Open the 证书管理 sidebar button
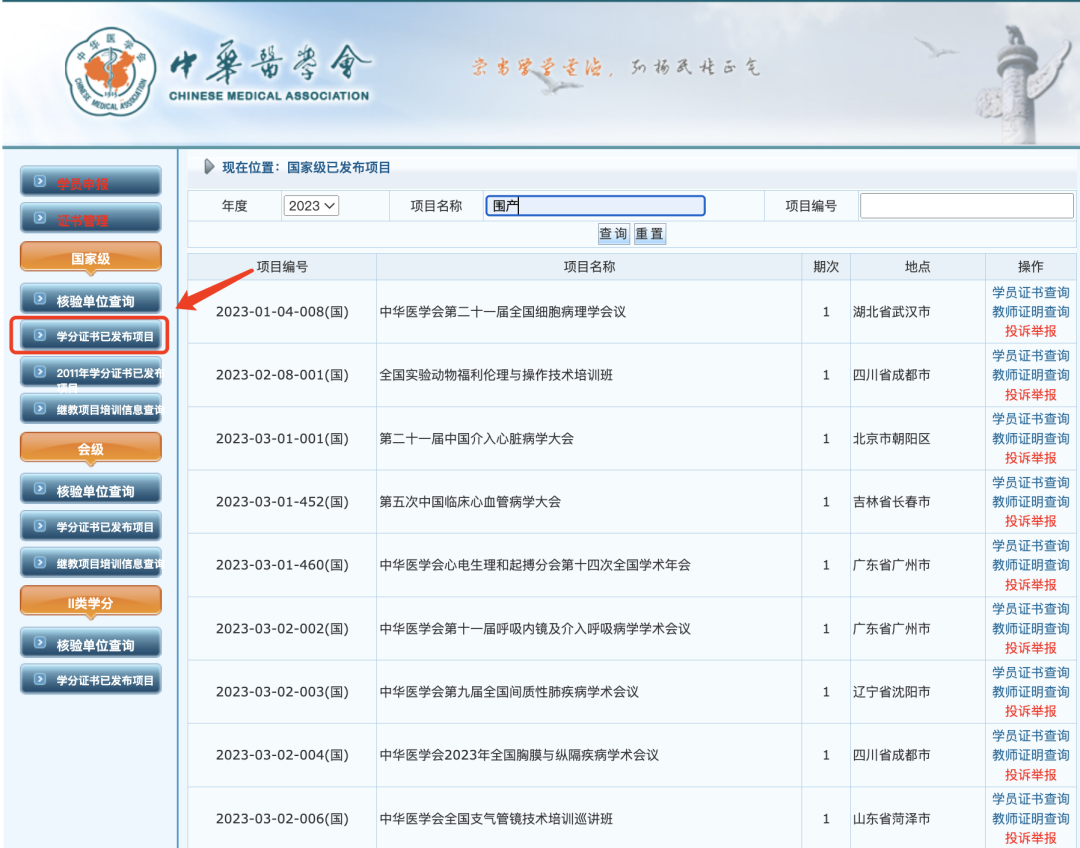This screenshot has height=848, width=1080. point(91,220)
